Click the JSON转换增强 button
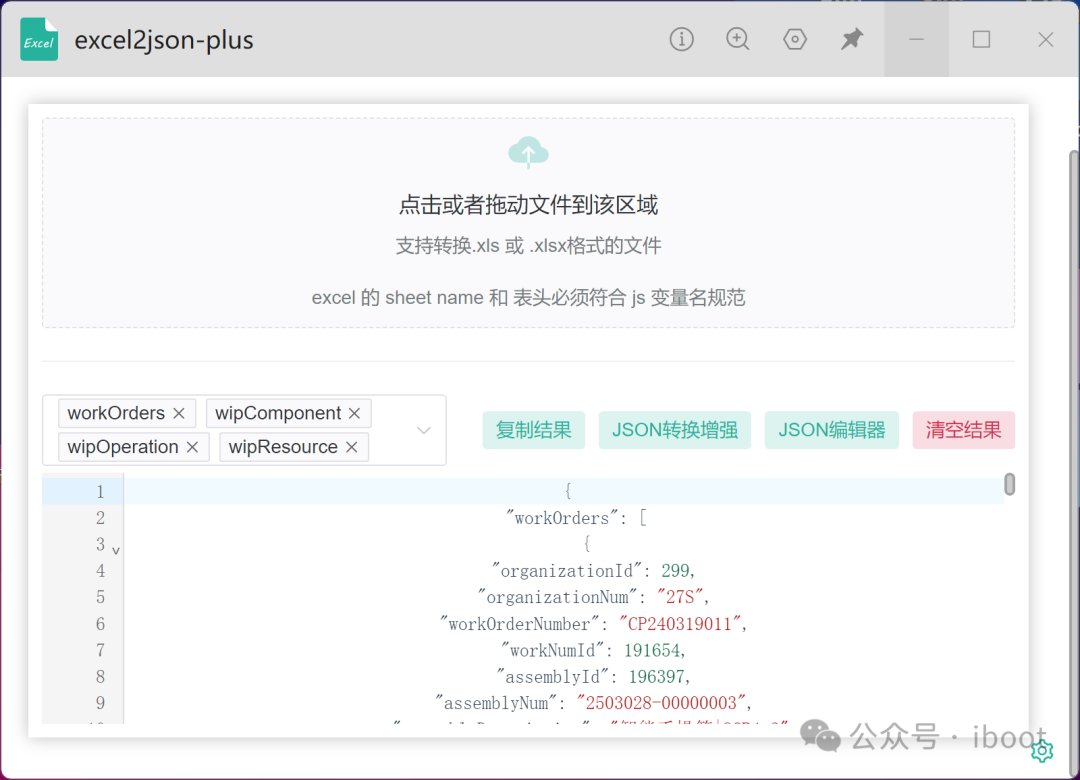 pos(675,430)
